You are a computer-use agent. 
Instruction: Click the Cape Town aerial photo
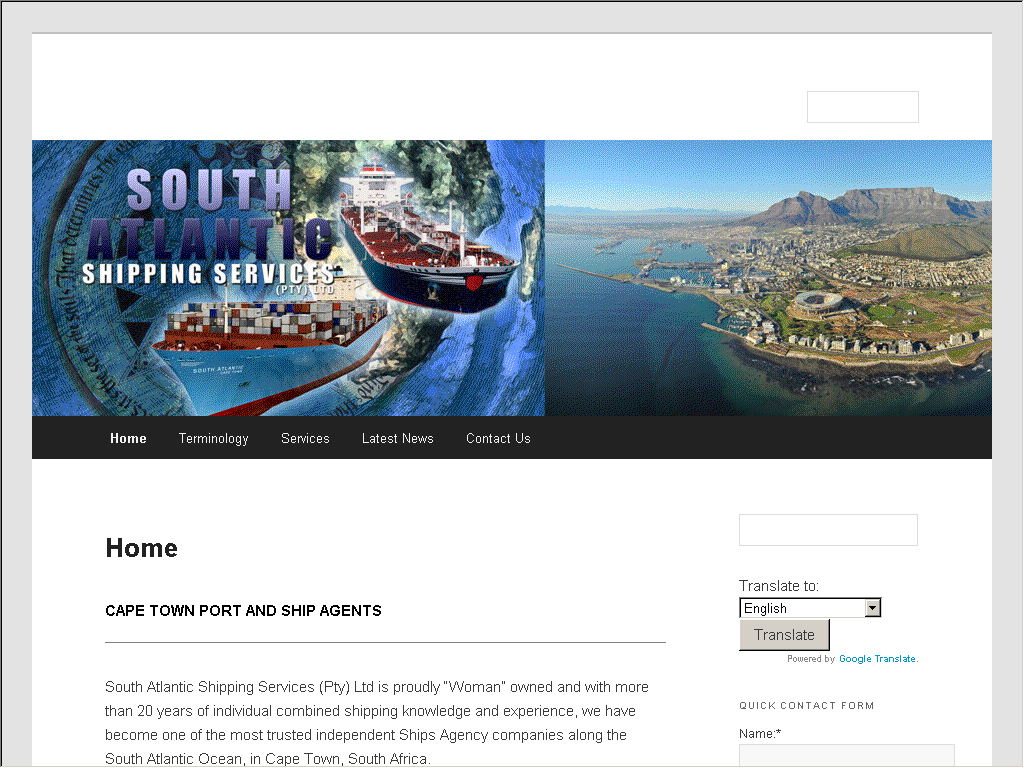point(768,278)
